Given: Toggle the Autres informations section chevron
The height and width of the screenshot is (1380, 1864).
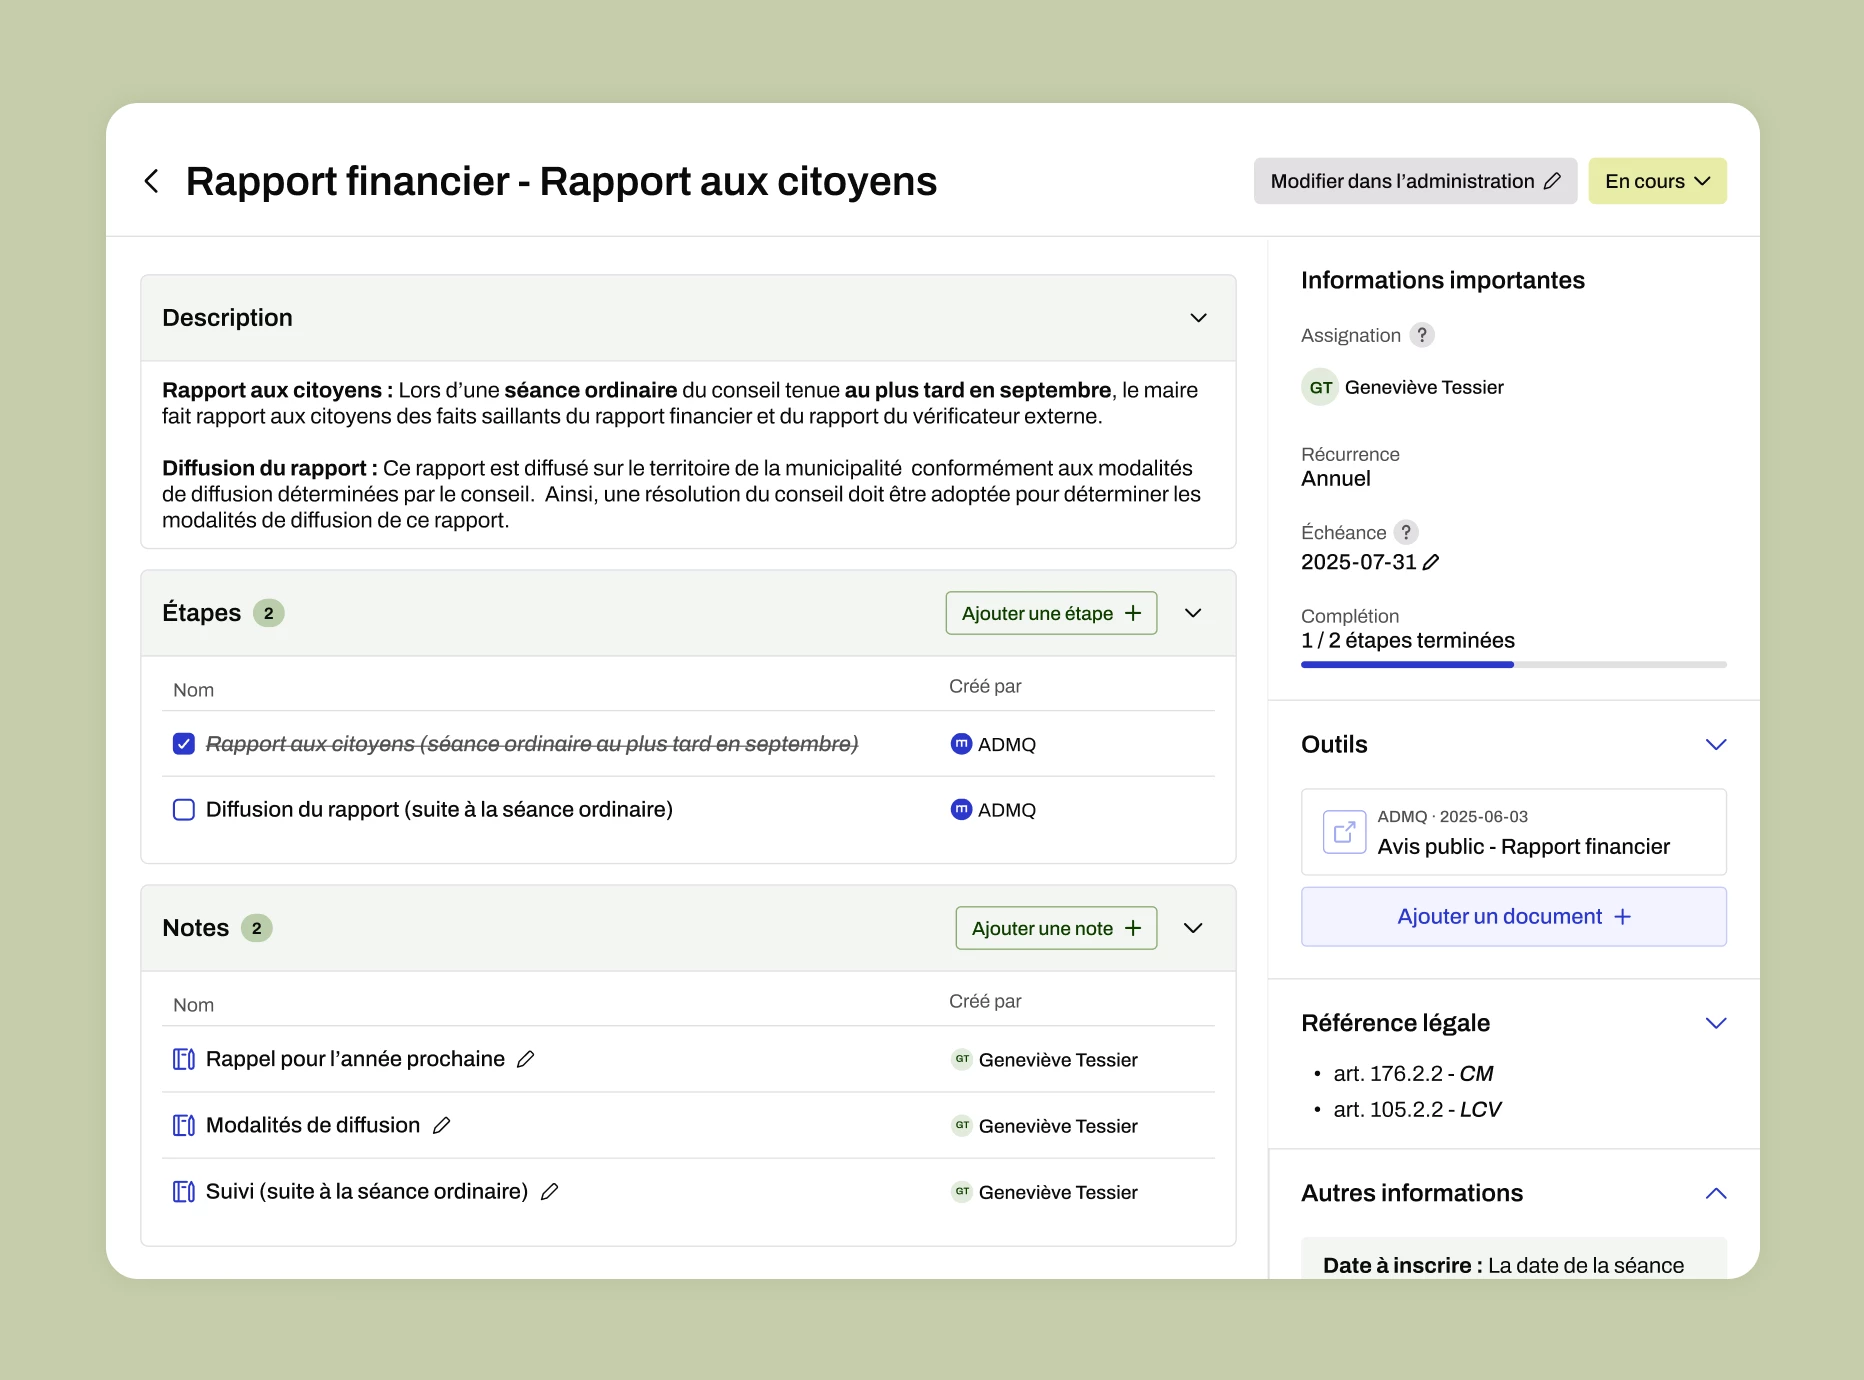Looking at the screenshot, I should click(1715, 1193).
